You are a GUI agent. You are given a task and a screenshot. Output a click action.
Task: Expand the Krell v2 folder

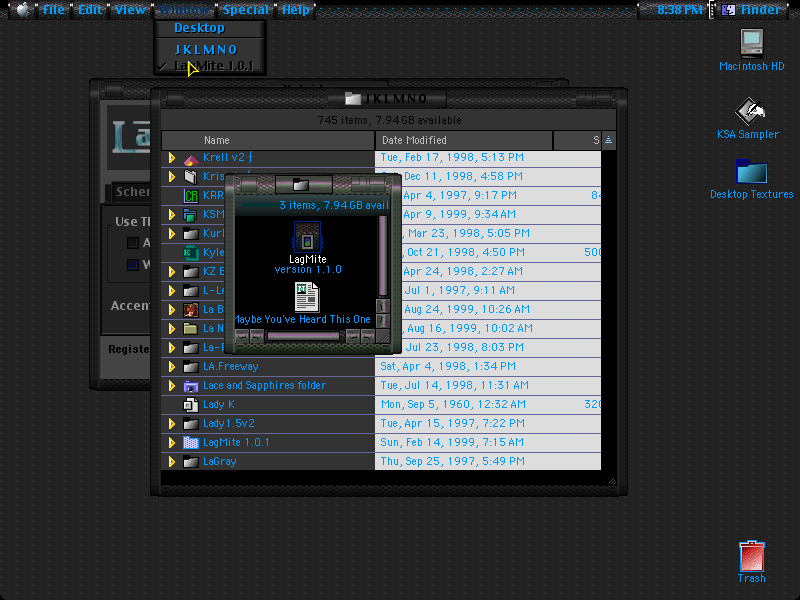172,158
